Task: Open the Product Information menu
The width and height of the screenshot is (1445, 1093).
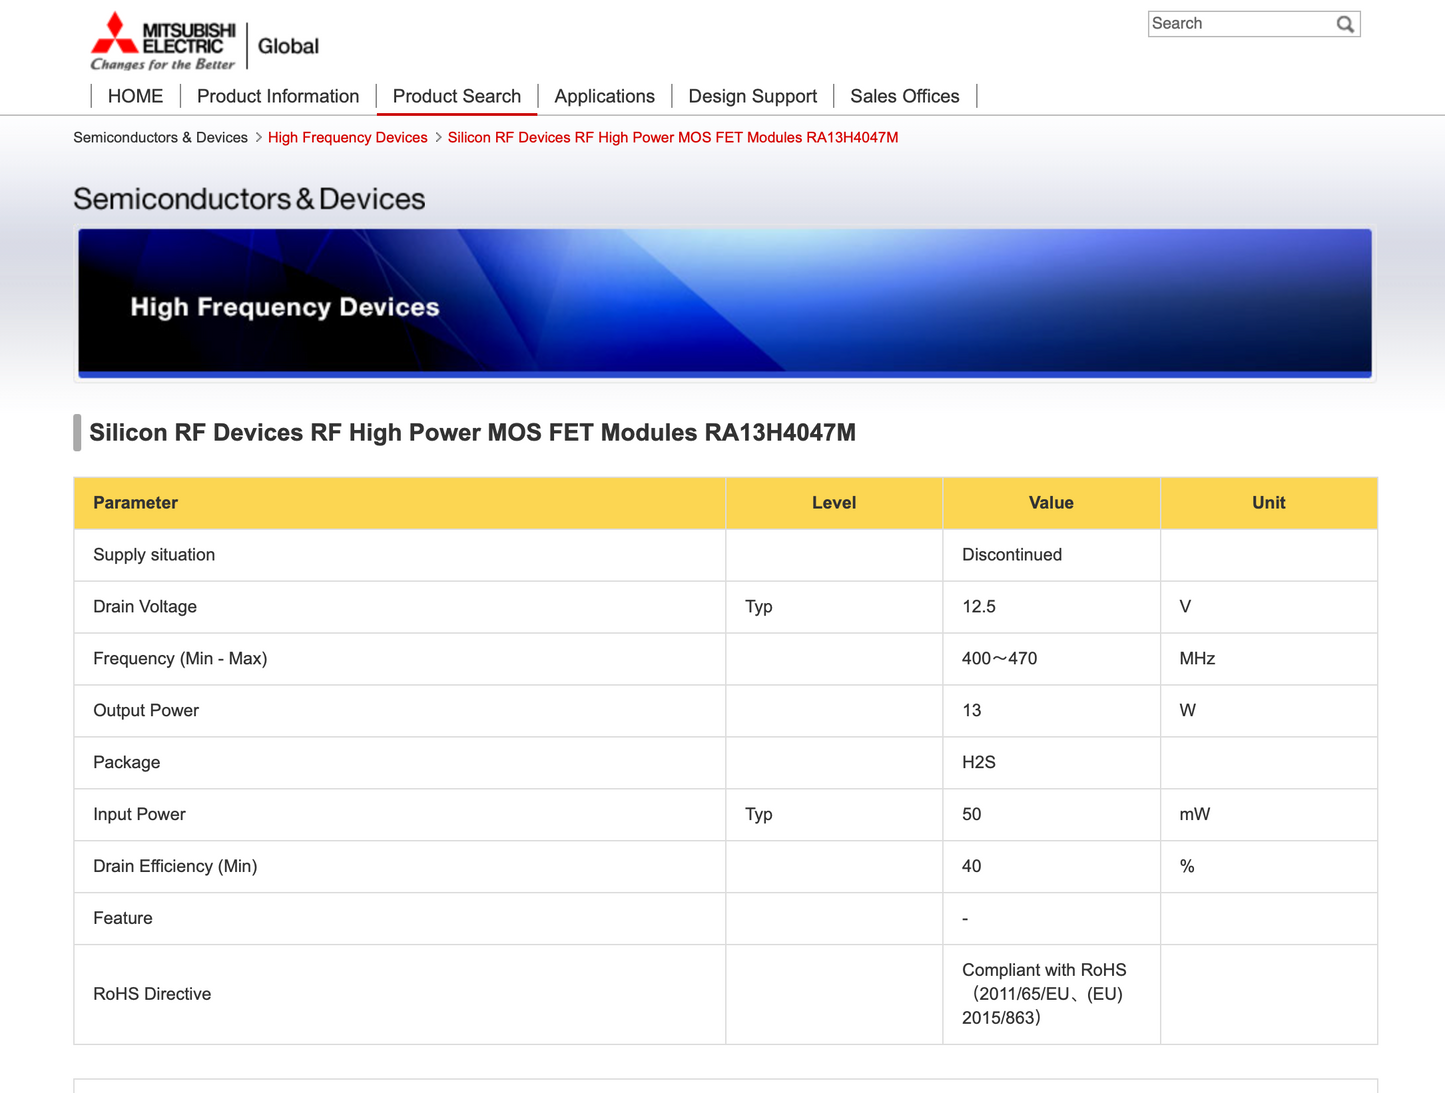Action: [x=278, y=96]
